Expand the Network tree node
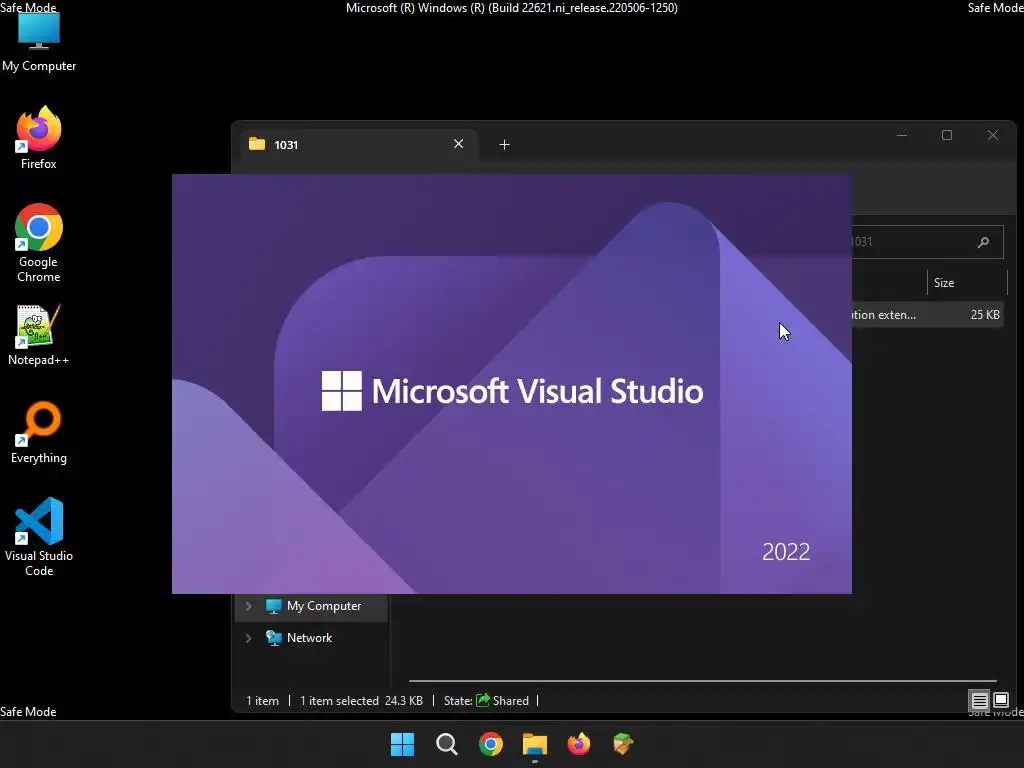 (x=248, y=638)
